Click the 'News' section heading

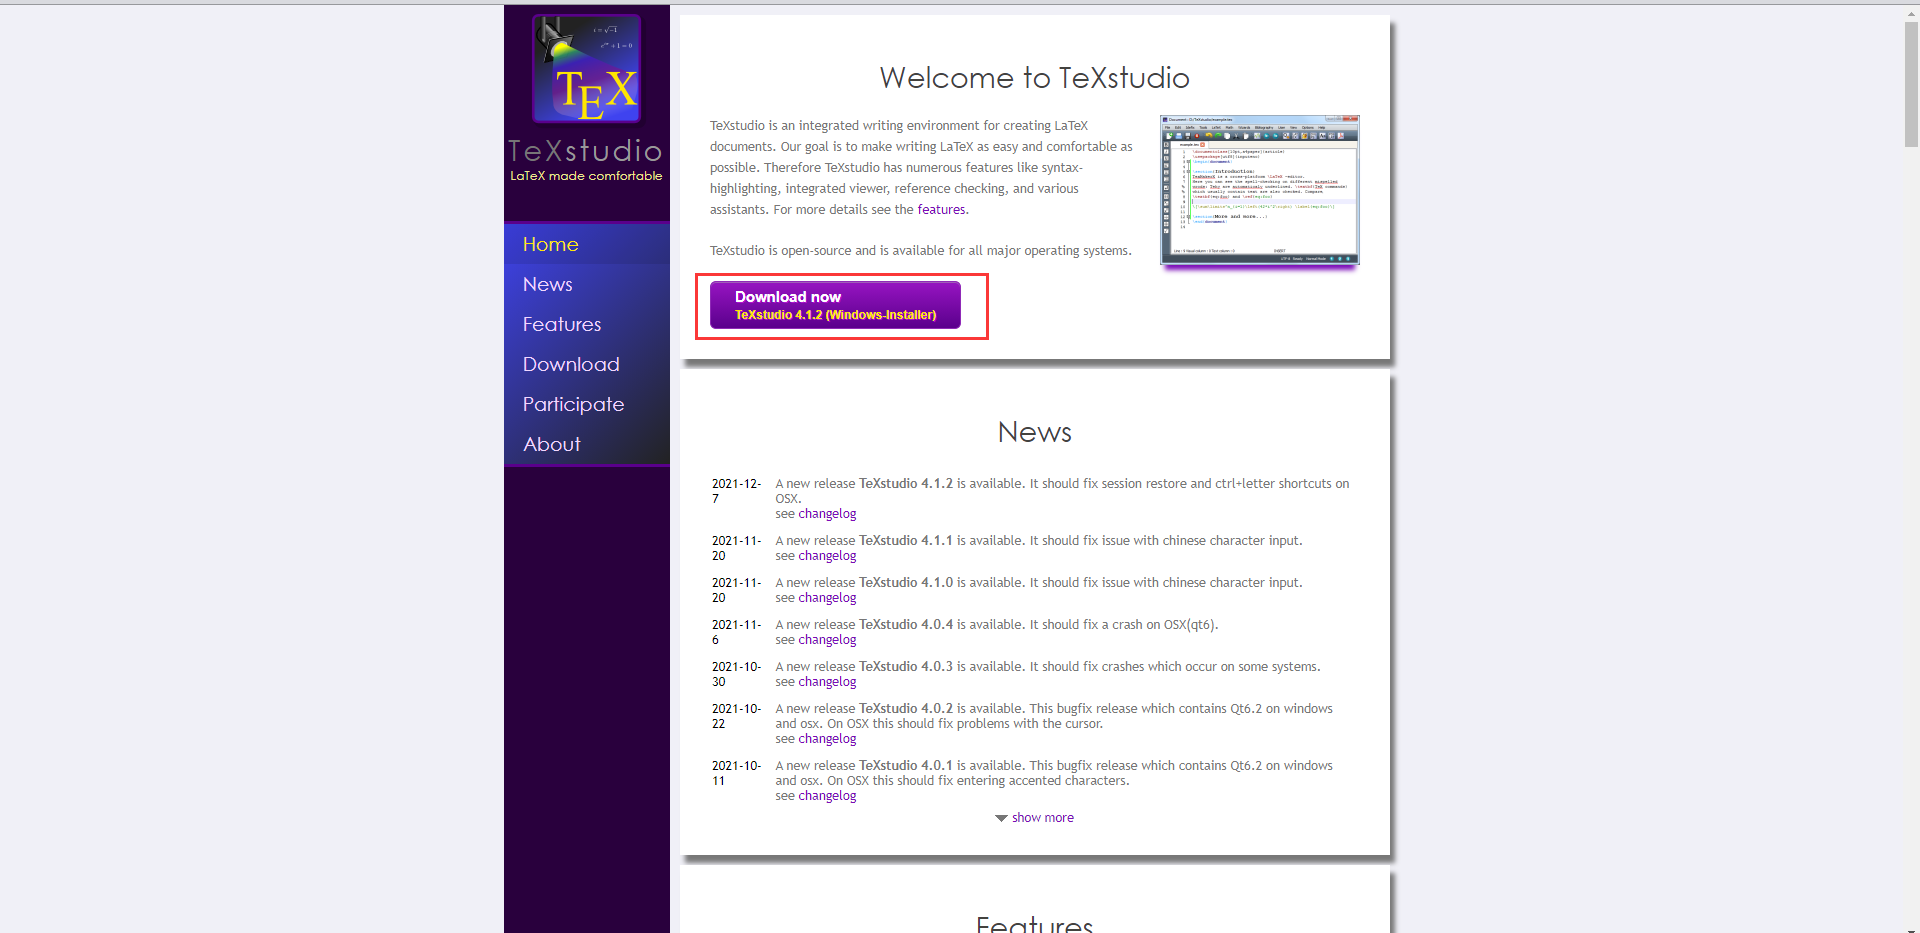coord(1034,432)
